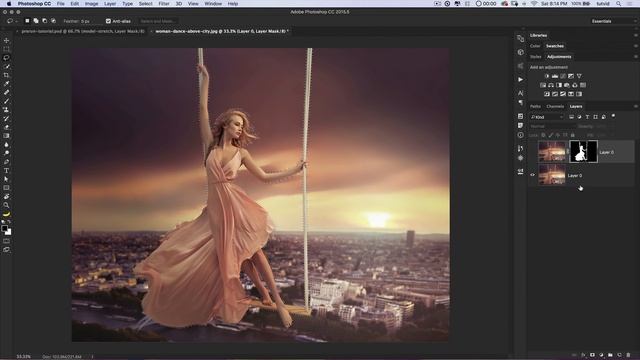
Task: Click the add layer mask icon
Action: [592, 355]
